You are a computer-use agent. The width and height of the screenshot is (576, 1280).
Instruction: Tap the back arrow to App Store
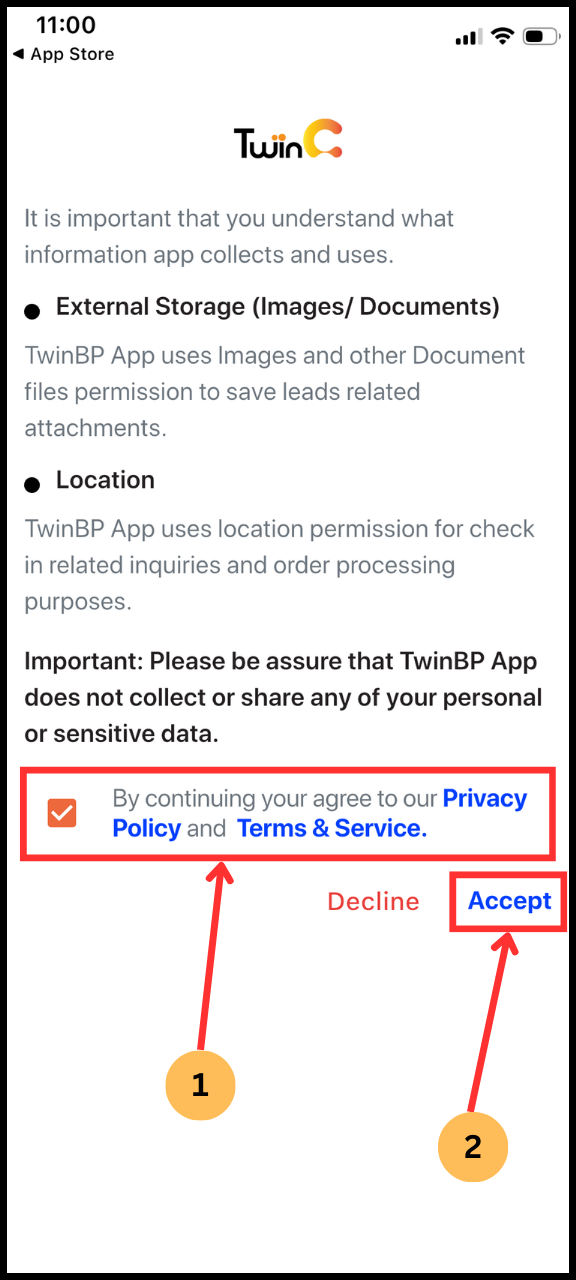click(x=18, y=54)
